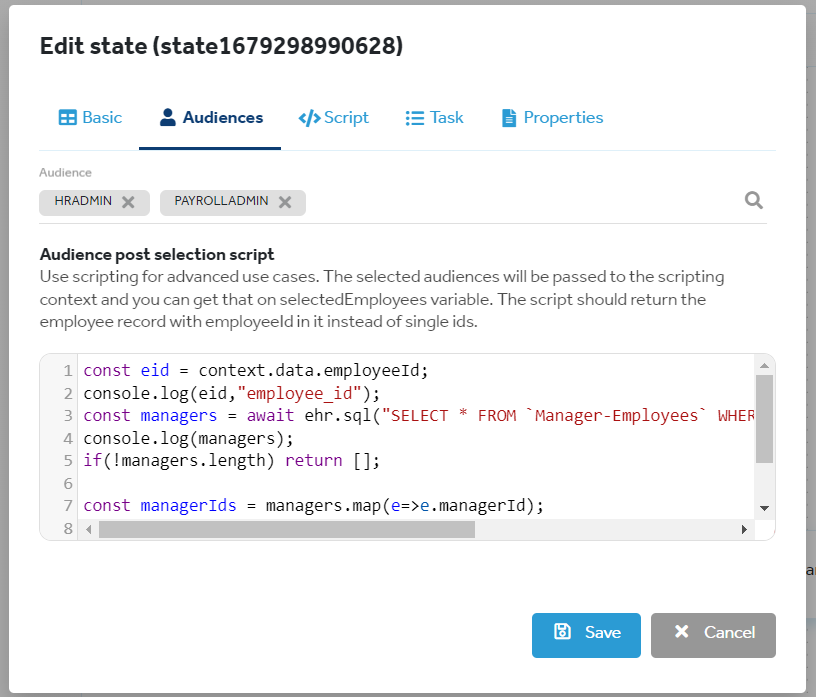Viewport: 816px width, 697px height.
Task: Go to the Properties tab
Action: pyautogui.click(x=552, y=118)
